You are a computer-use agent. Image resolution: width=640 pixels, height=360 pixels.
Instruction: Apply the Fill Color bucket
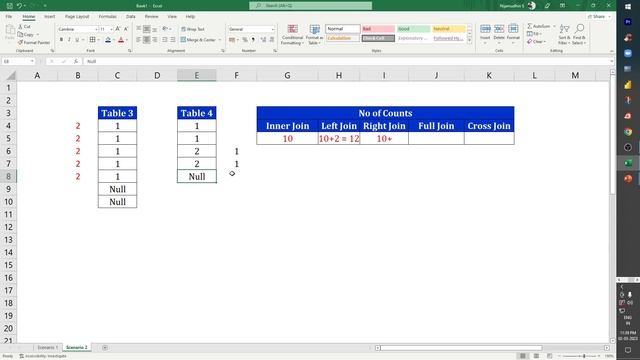click(108, 40)
